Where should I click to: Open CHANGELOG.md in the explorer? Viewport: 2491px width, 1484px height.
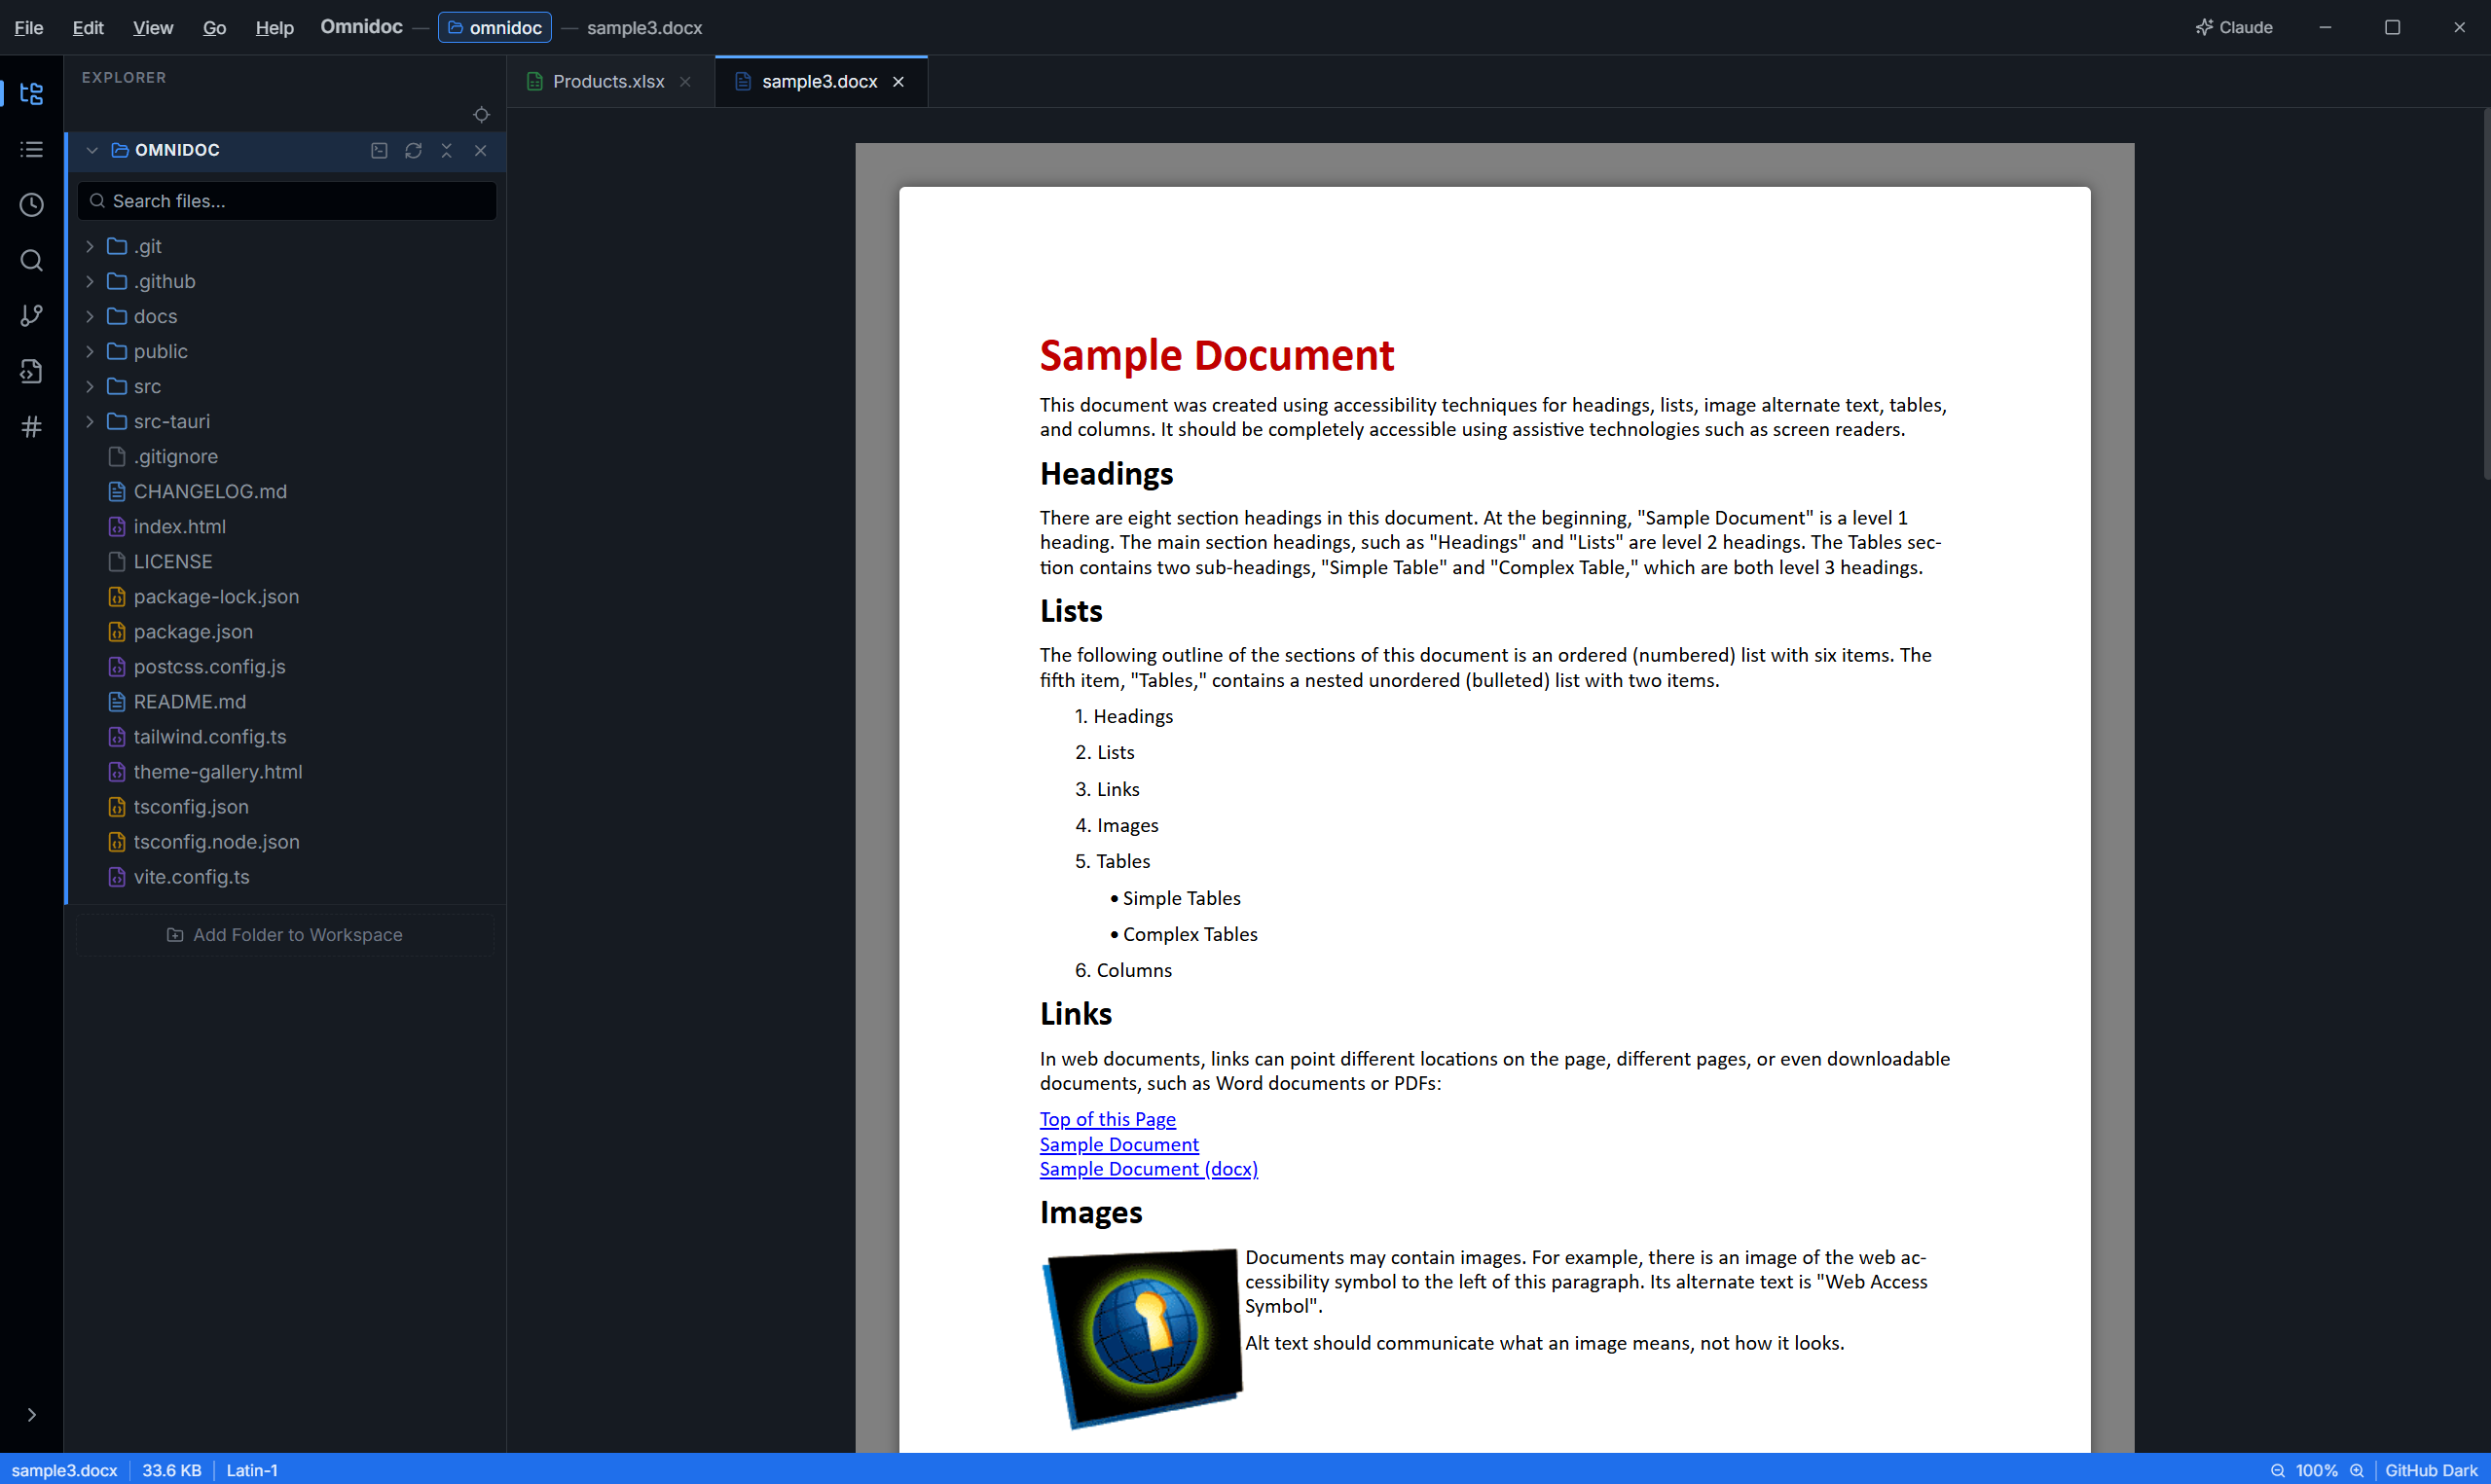(287, 491)
